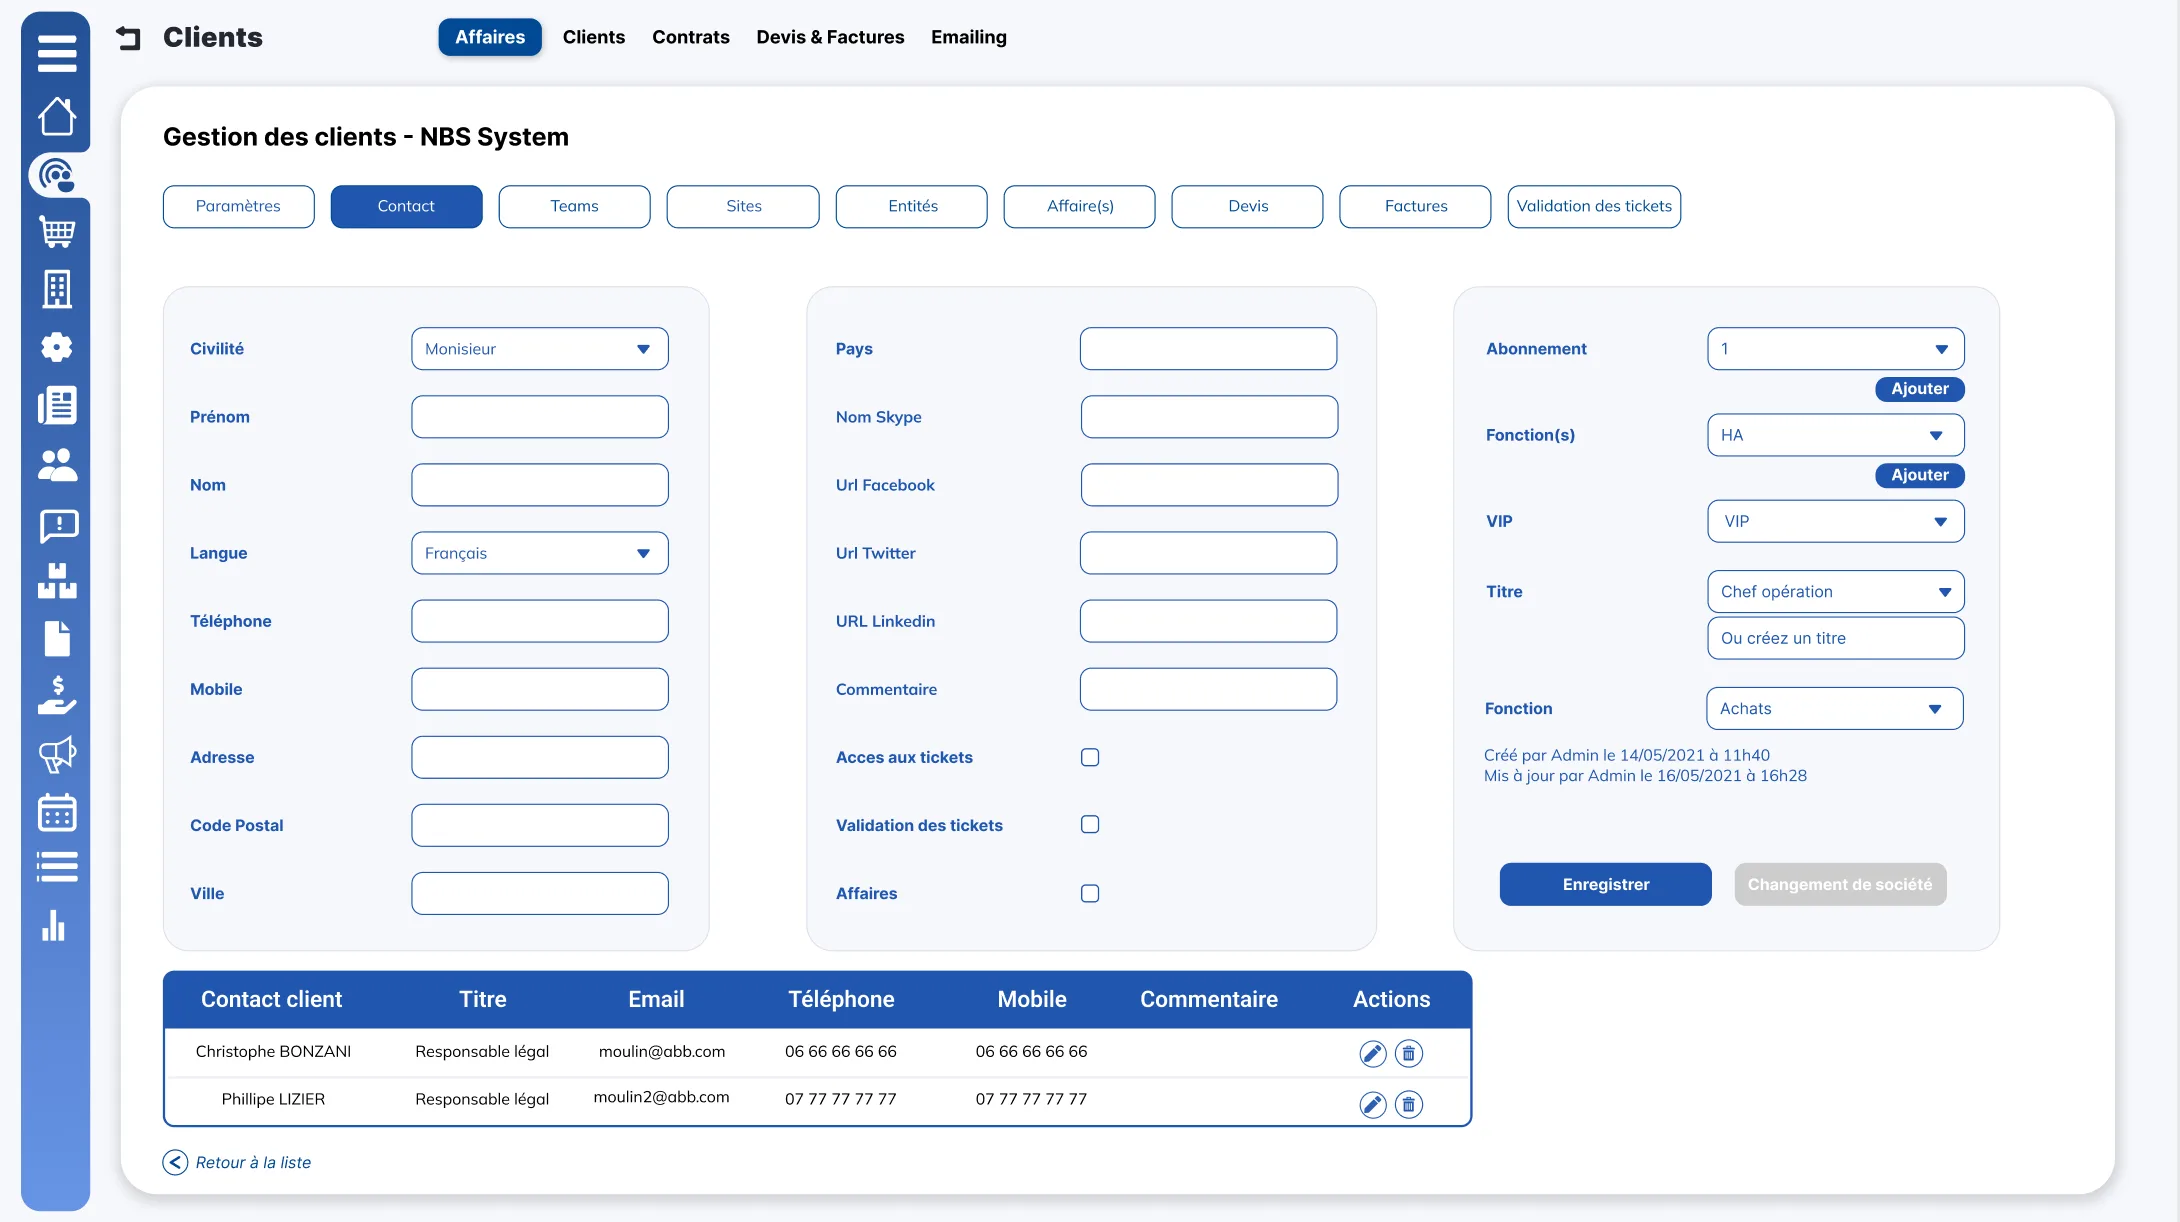Check the Validation des tickets checkbox
This screenshot has height=1222, width=2180.
pyautogui.click(x=1090, y=824)
